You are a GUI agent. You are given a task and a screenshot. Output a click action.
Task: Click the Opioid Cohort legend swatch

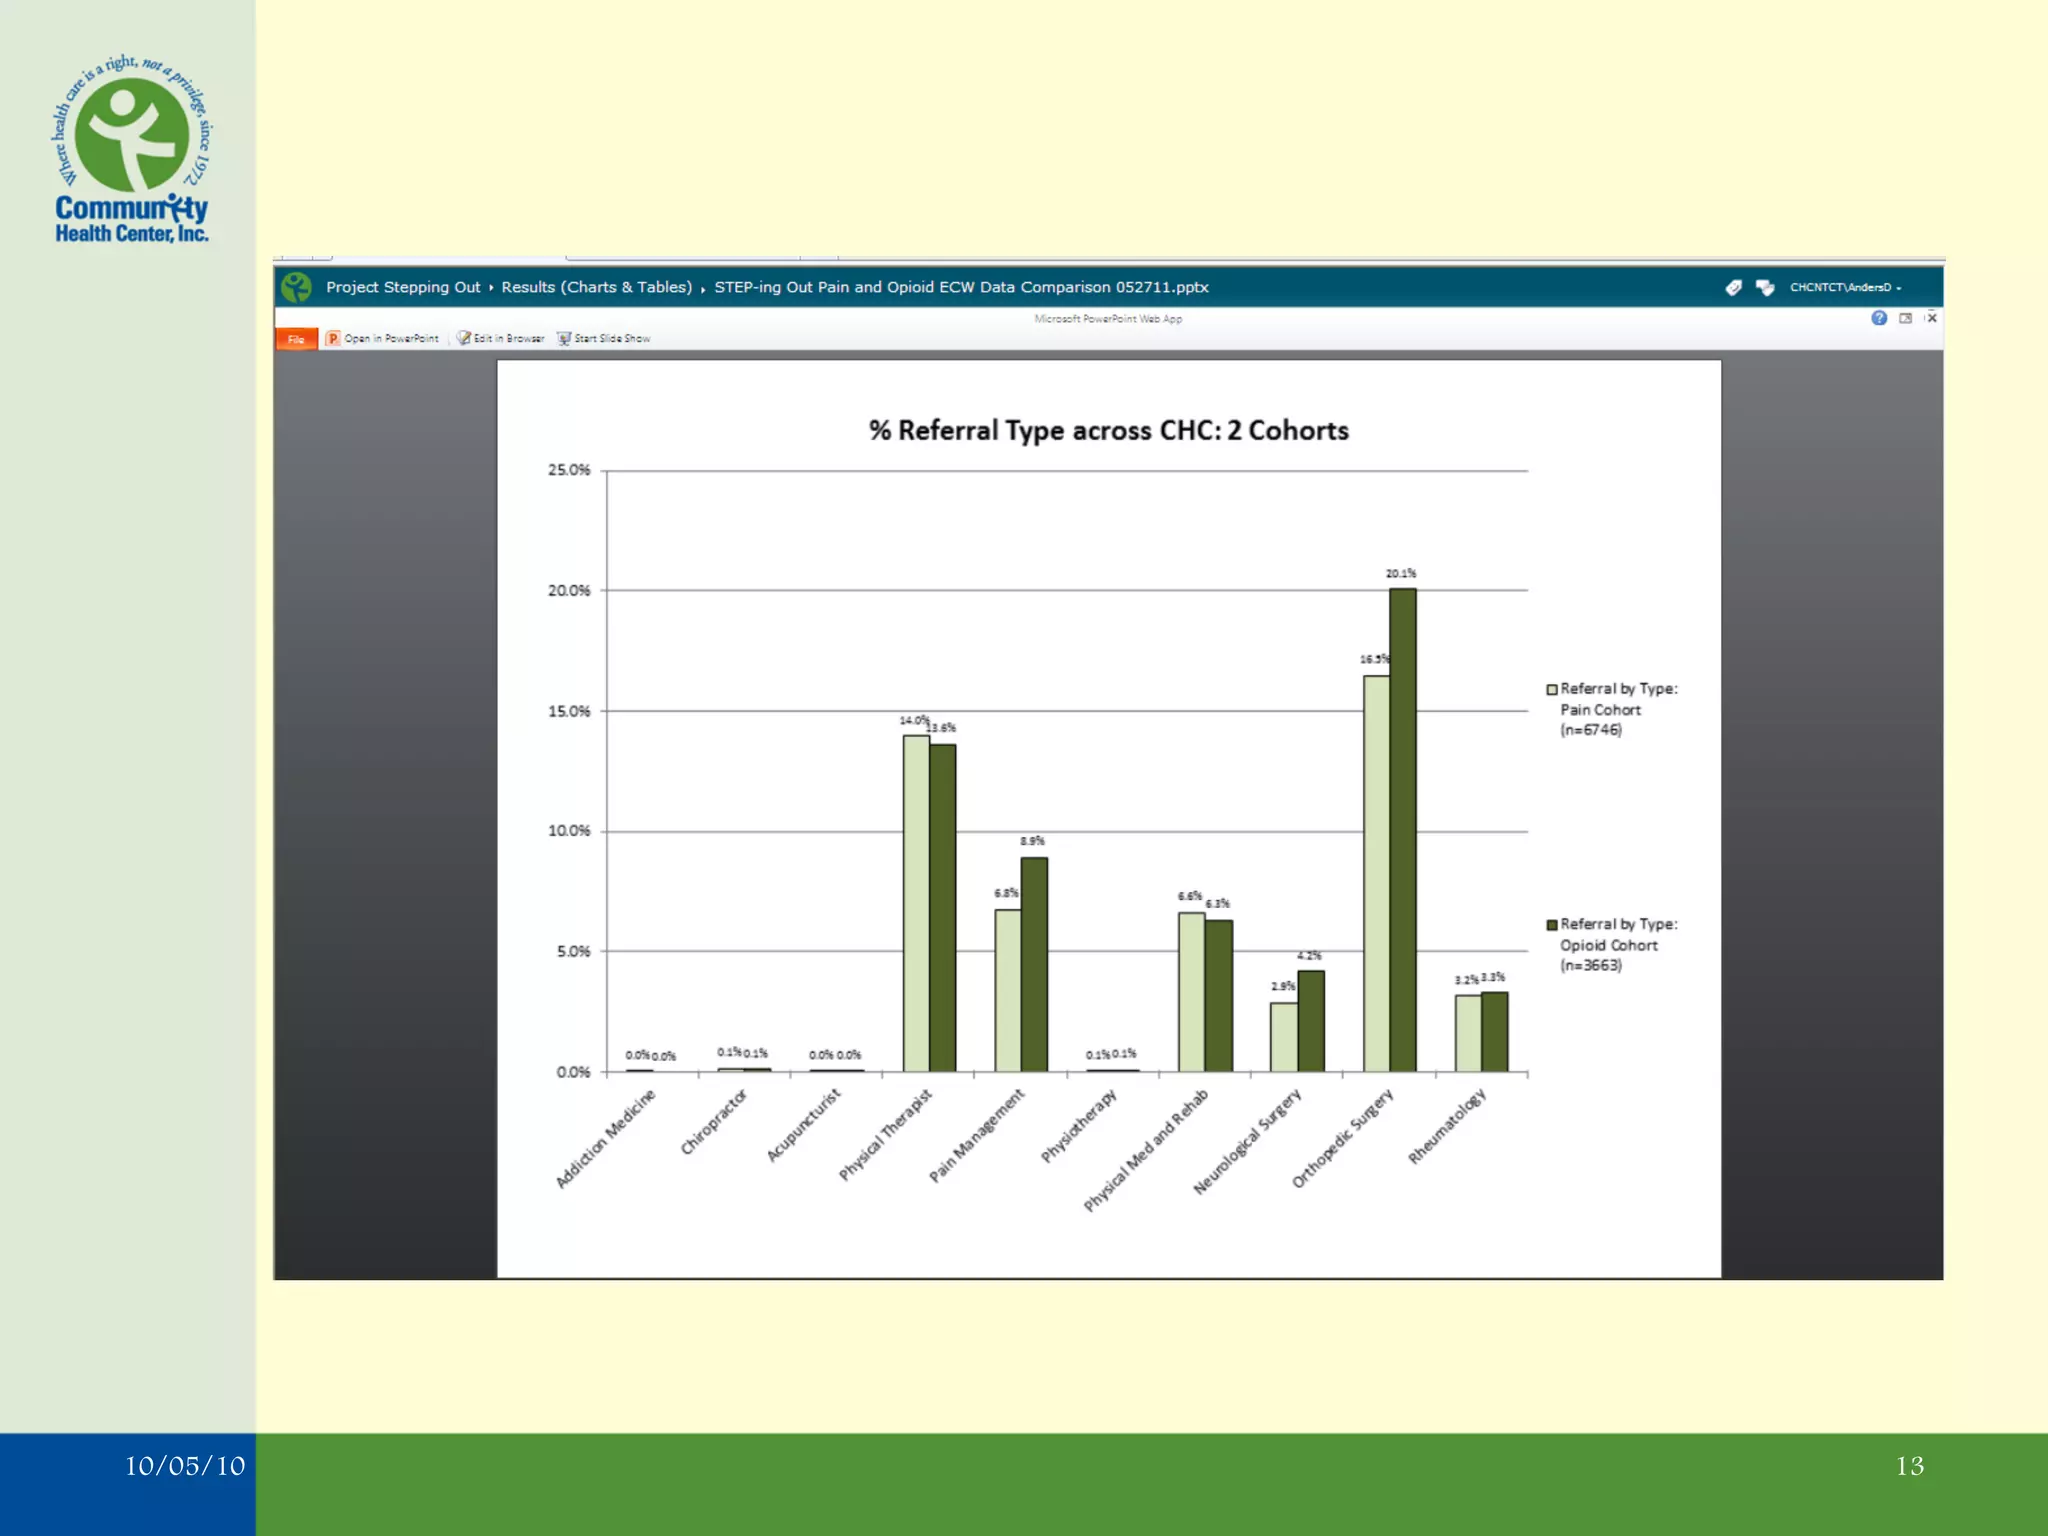point(1552,925)
